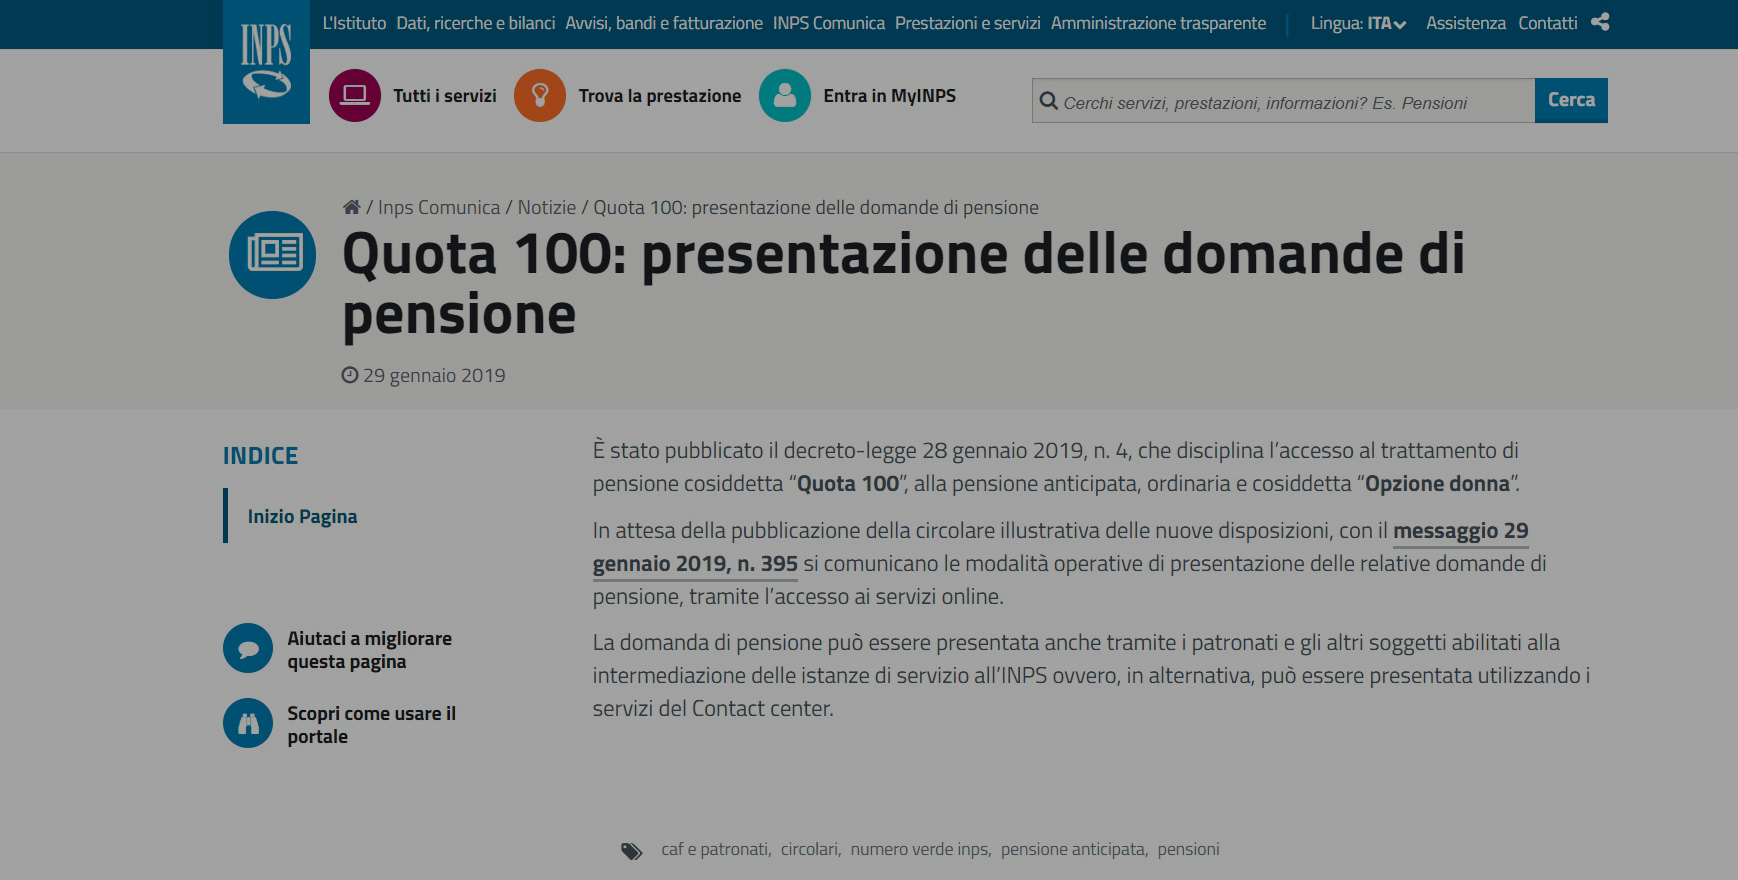Open Trova la prestazione

click(x=660, y=96)
